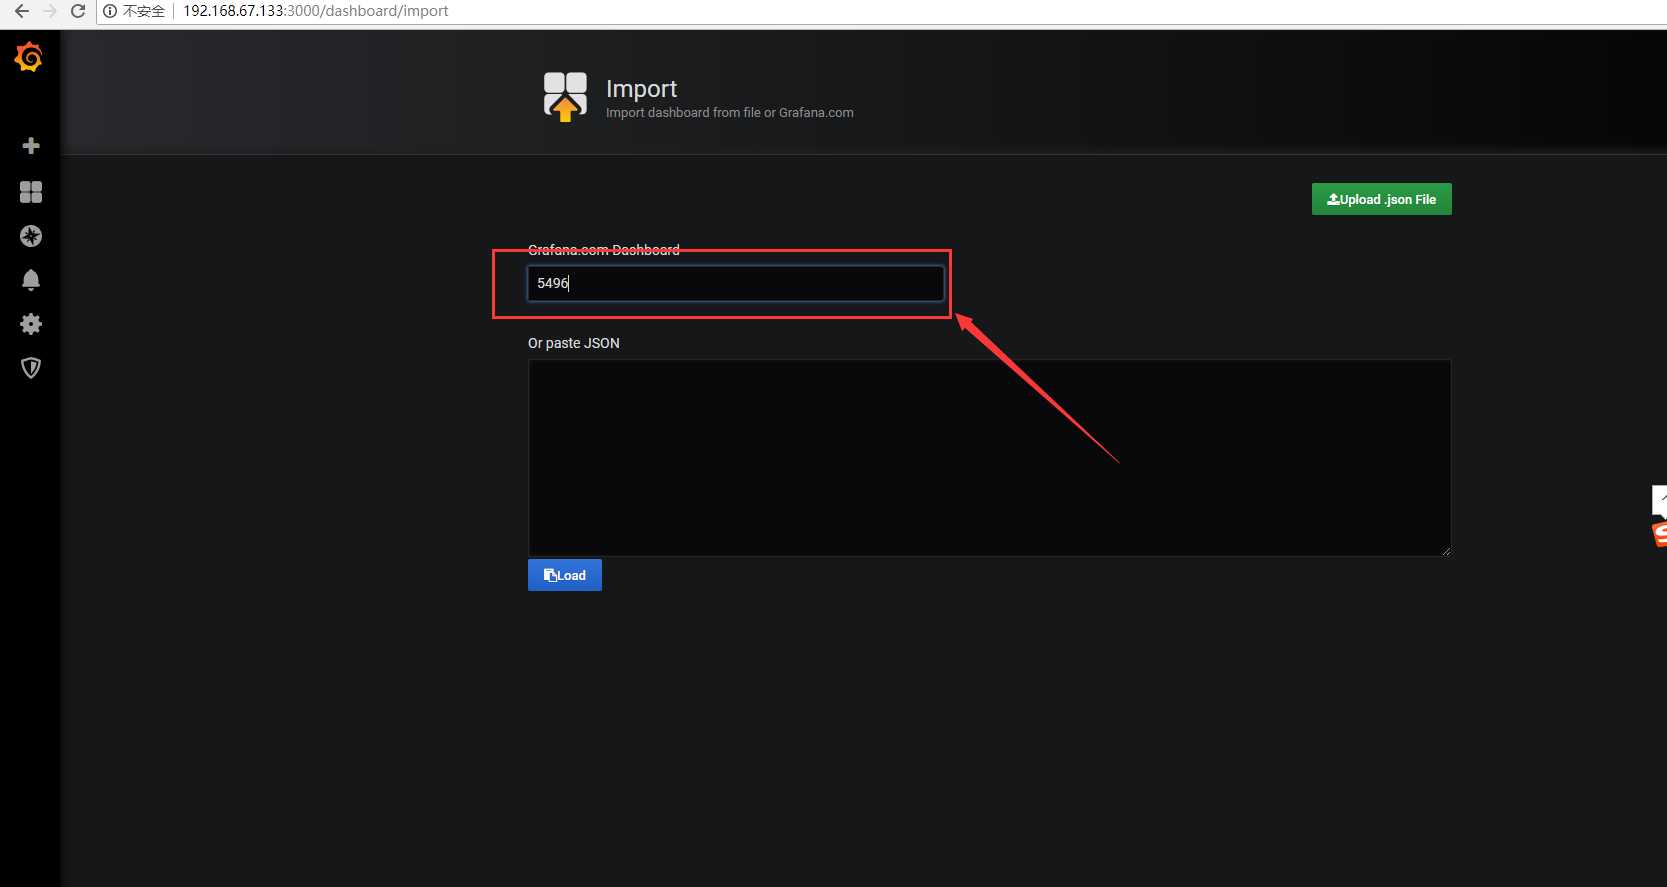
Task: Click the JSON textarea resize handle
Action: [x=1445, y=550]
